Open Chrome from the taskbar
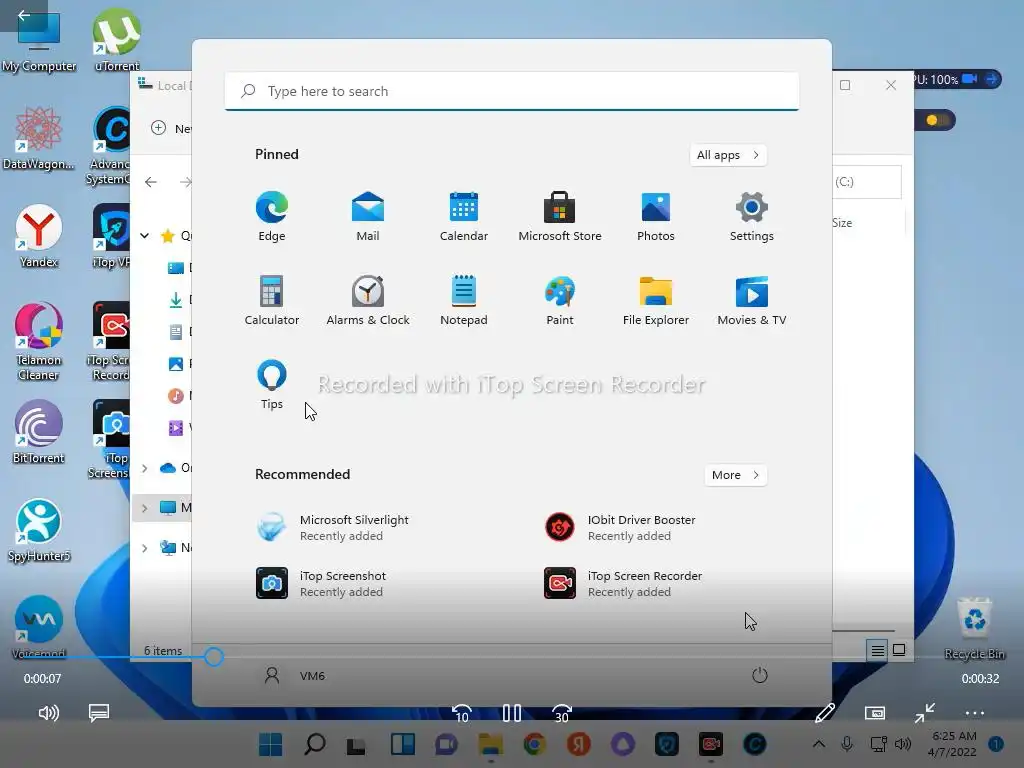 pos(534,744)
